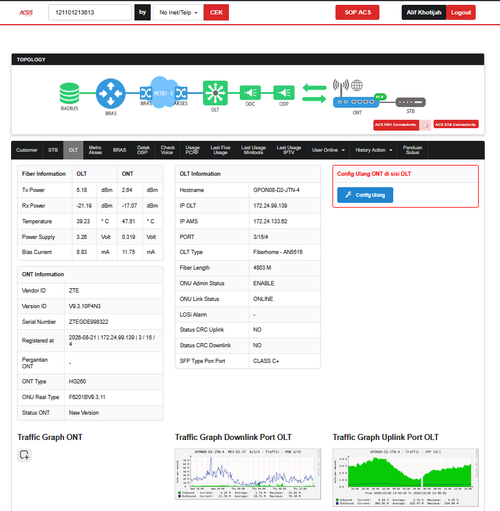Viewport: 500px width, 511px height.
Task: Focus the search number input field
Action: 90,13
